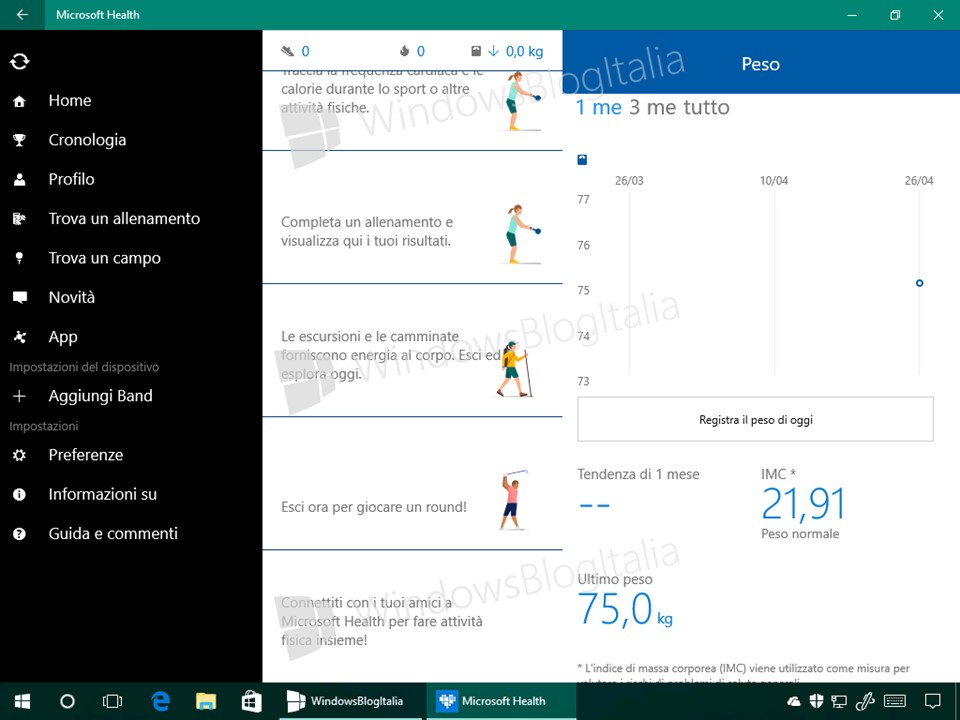Image resolution: width=960 pixels, height=720 pixels.
Task: Click the OneDrive cloud tray icon
Action: click(x=793, y=701)
